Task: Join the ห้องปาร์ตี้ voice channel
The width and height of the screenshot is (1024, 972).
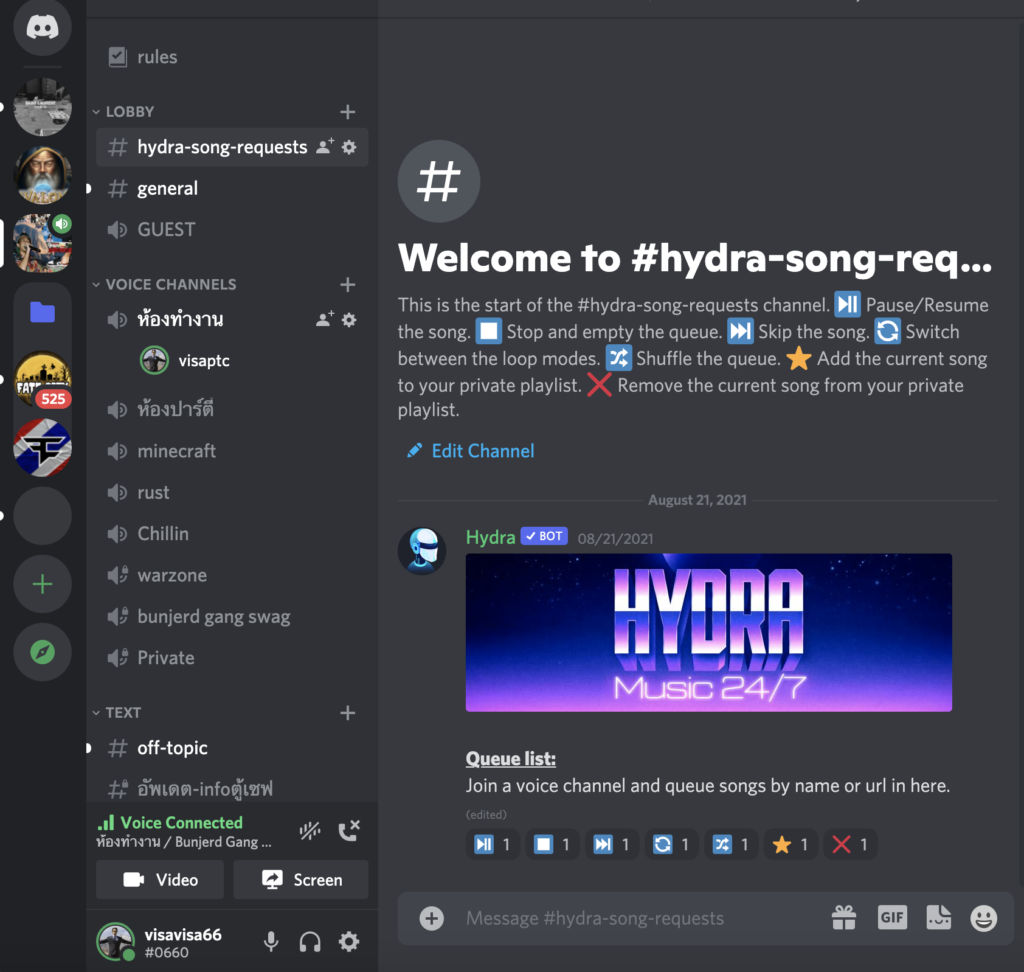Action: click(232, 410)
